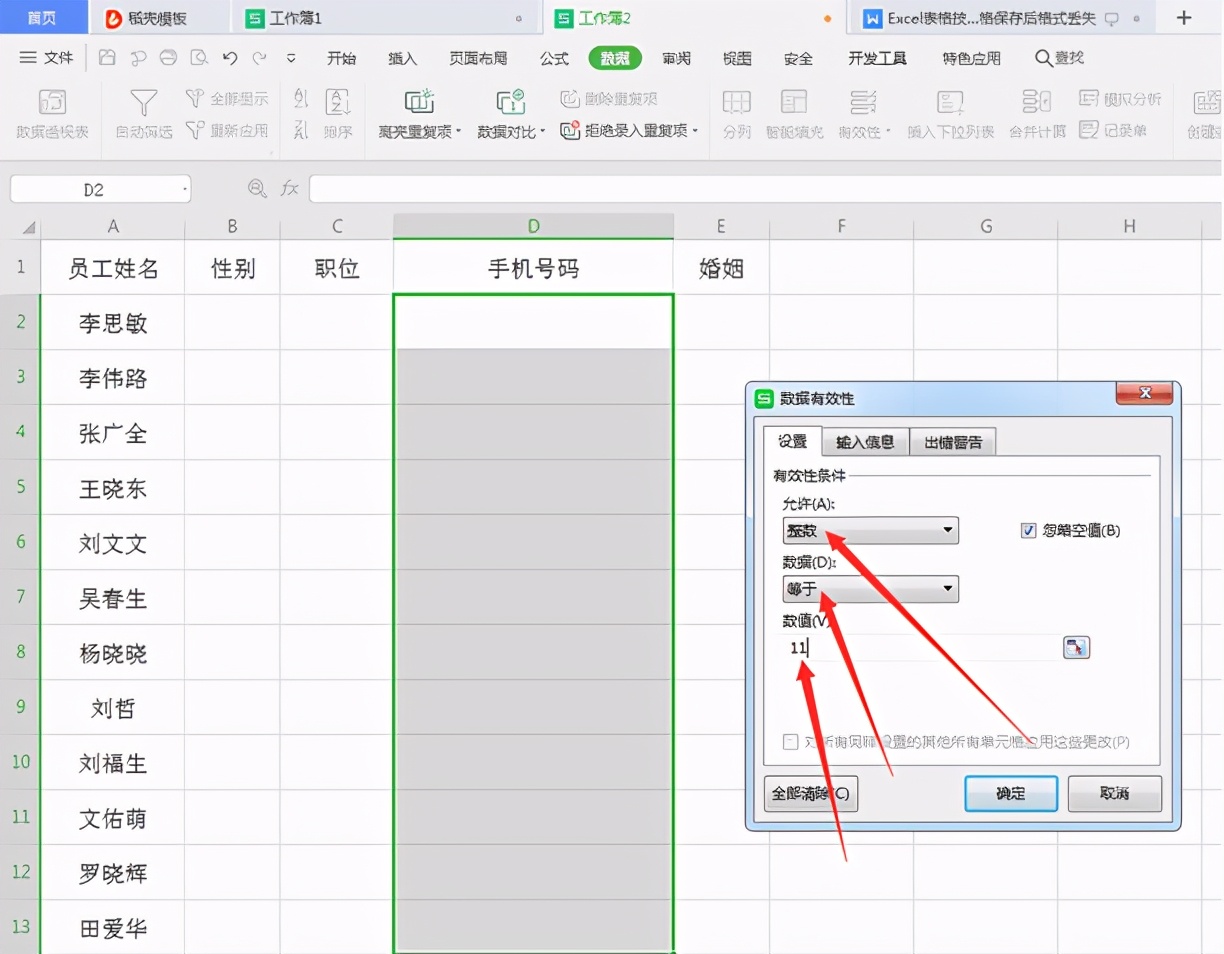1224x954 pixels.
Task: Click 取消 in the validity dialog
Action: tap(1115, 793)
